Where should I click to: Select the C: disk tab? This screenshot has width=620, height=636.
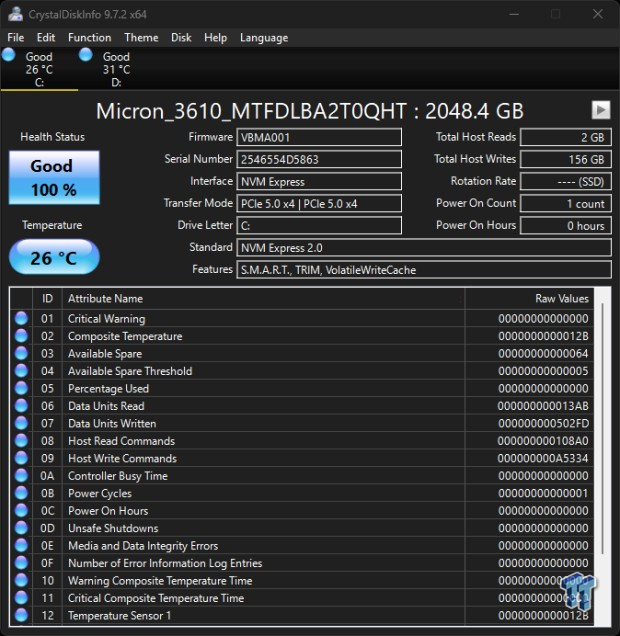[39, 69]
